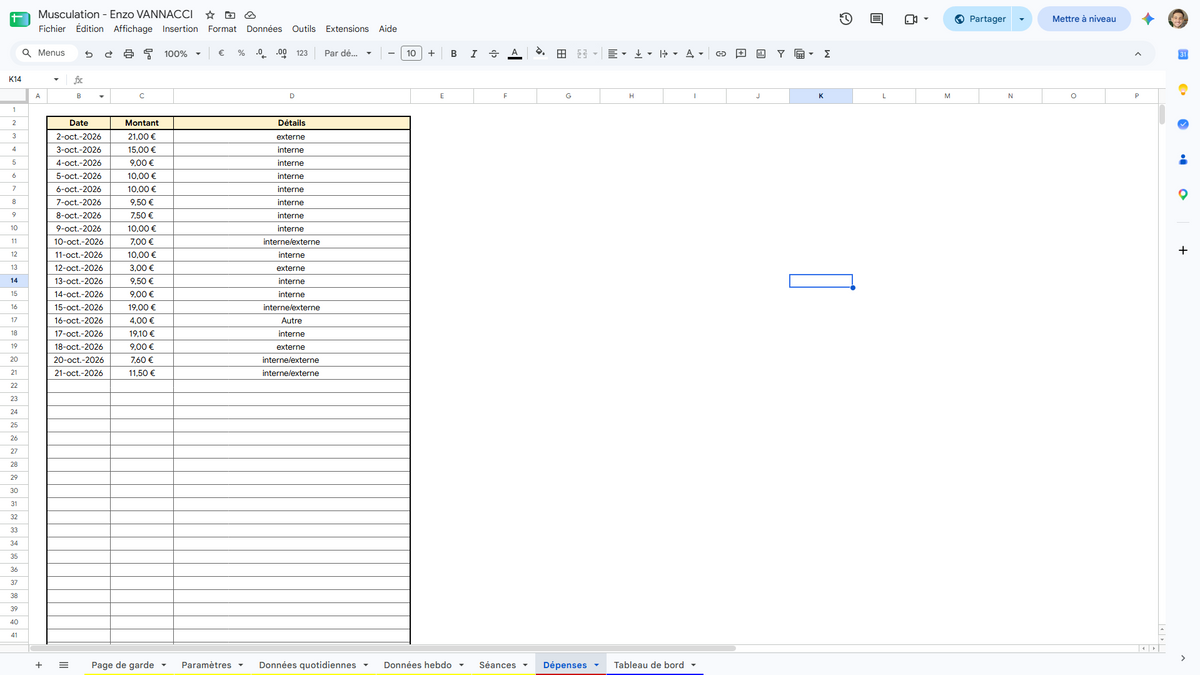Click the Create a filter icon
This screenshot has width=1200, height=675.
coord(781,54)
